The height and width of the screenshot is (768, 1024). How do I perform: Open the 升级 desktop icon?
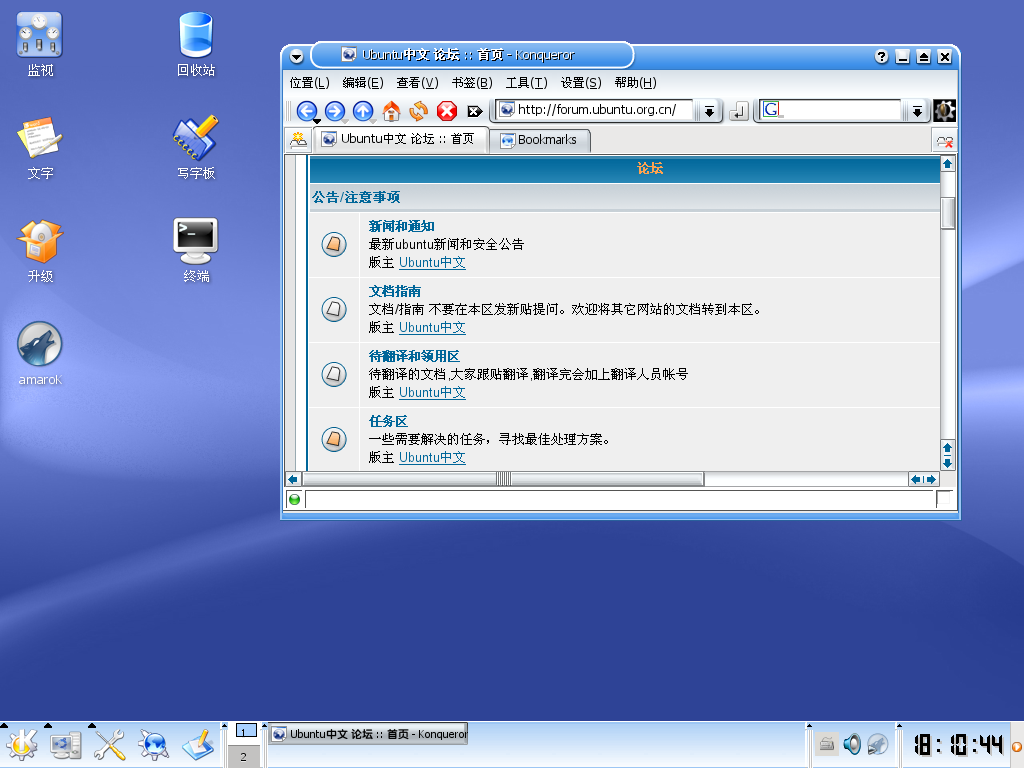pyautogui.click(x=40, y=251)
